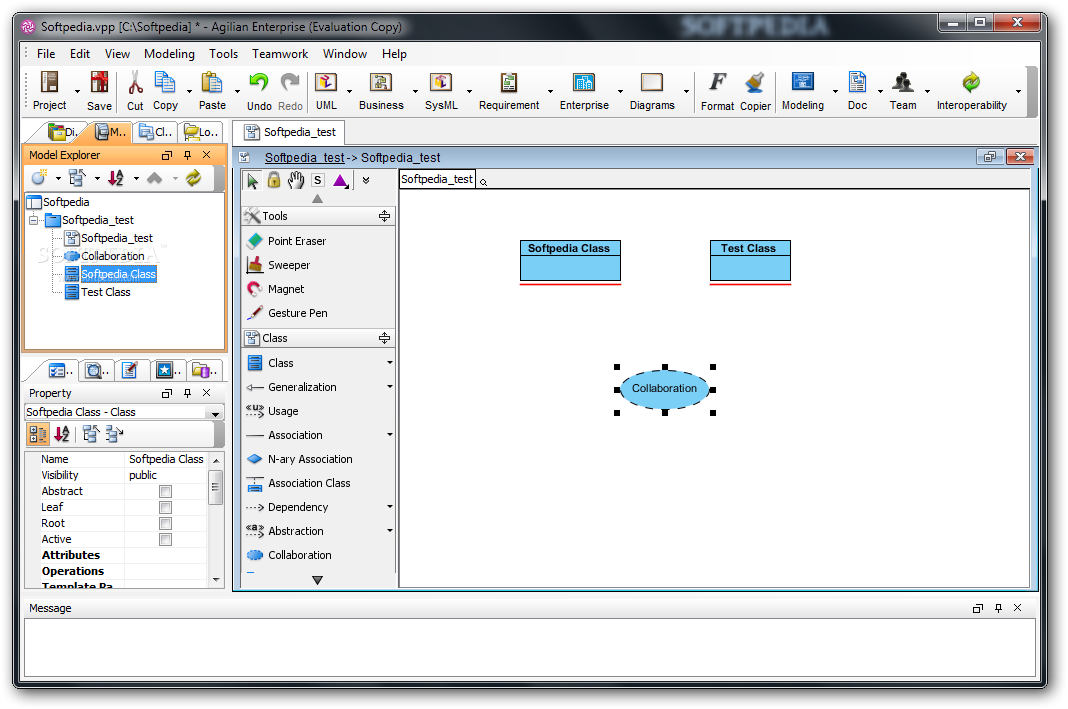Screen dimensions: 1068x709
Task: Open the Abstraction tool dropdown arrow
Action: point(390,531)
